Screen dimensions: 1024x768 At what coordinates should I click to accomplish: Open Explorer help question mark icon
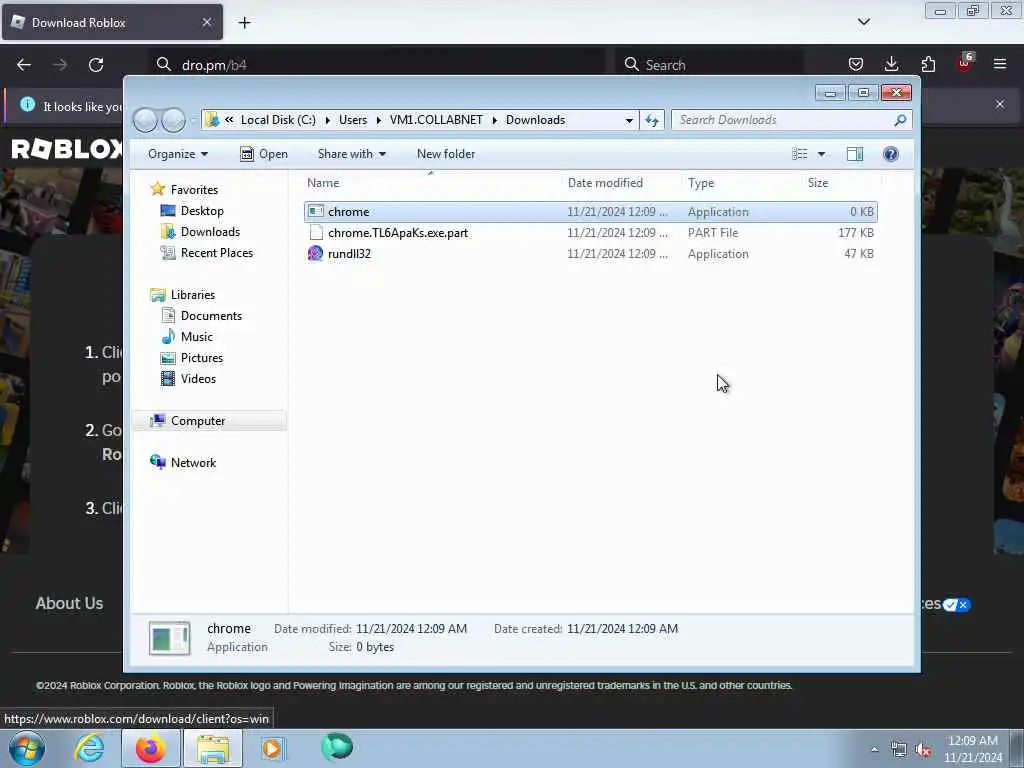(x=891, y=154)
